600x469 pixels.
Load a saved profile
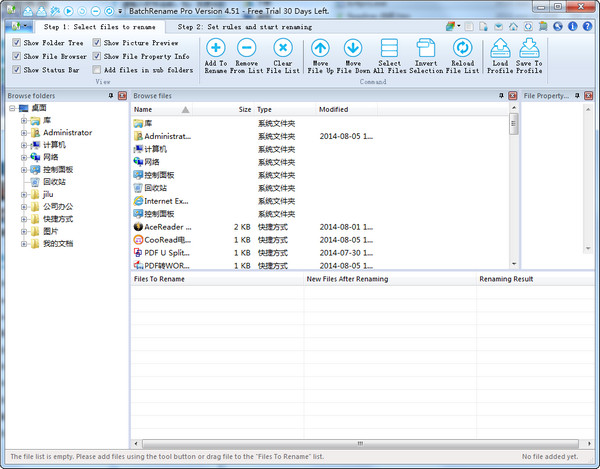click(x=500, y=48)
